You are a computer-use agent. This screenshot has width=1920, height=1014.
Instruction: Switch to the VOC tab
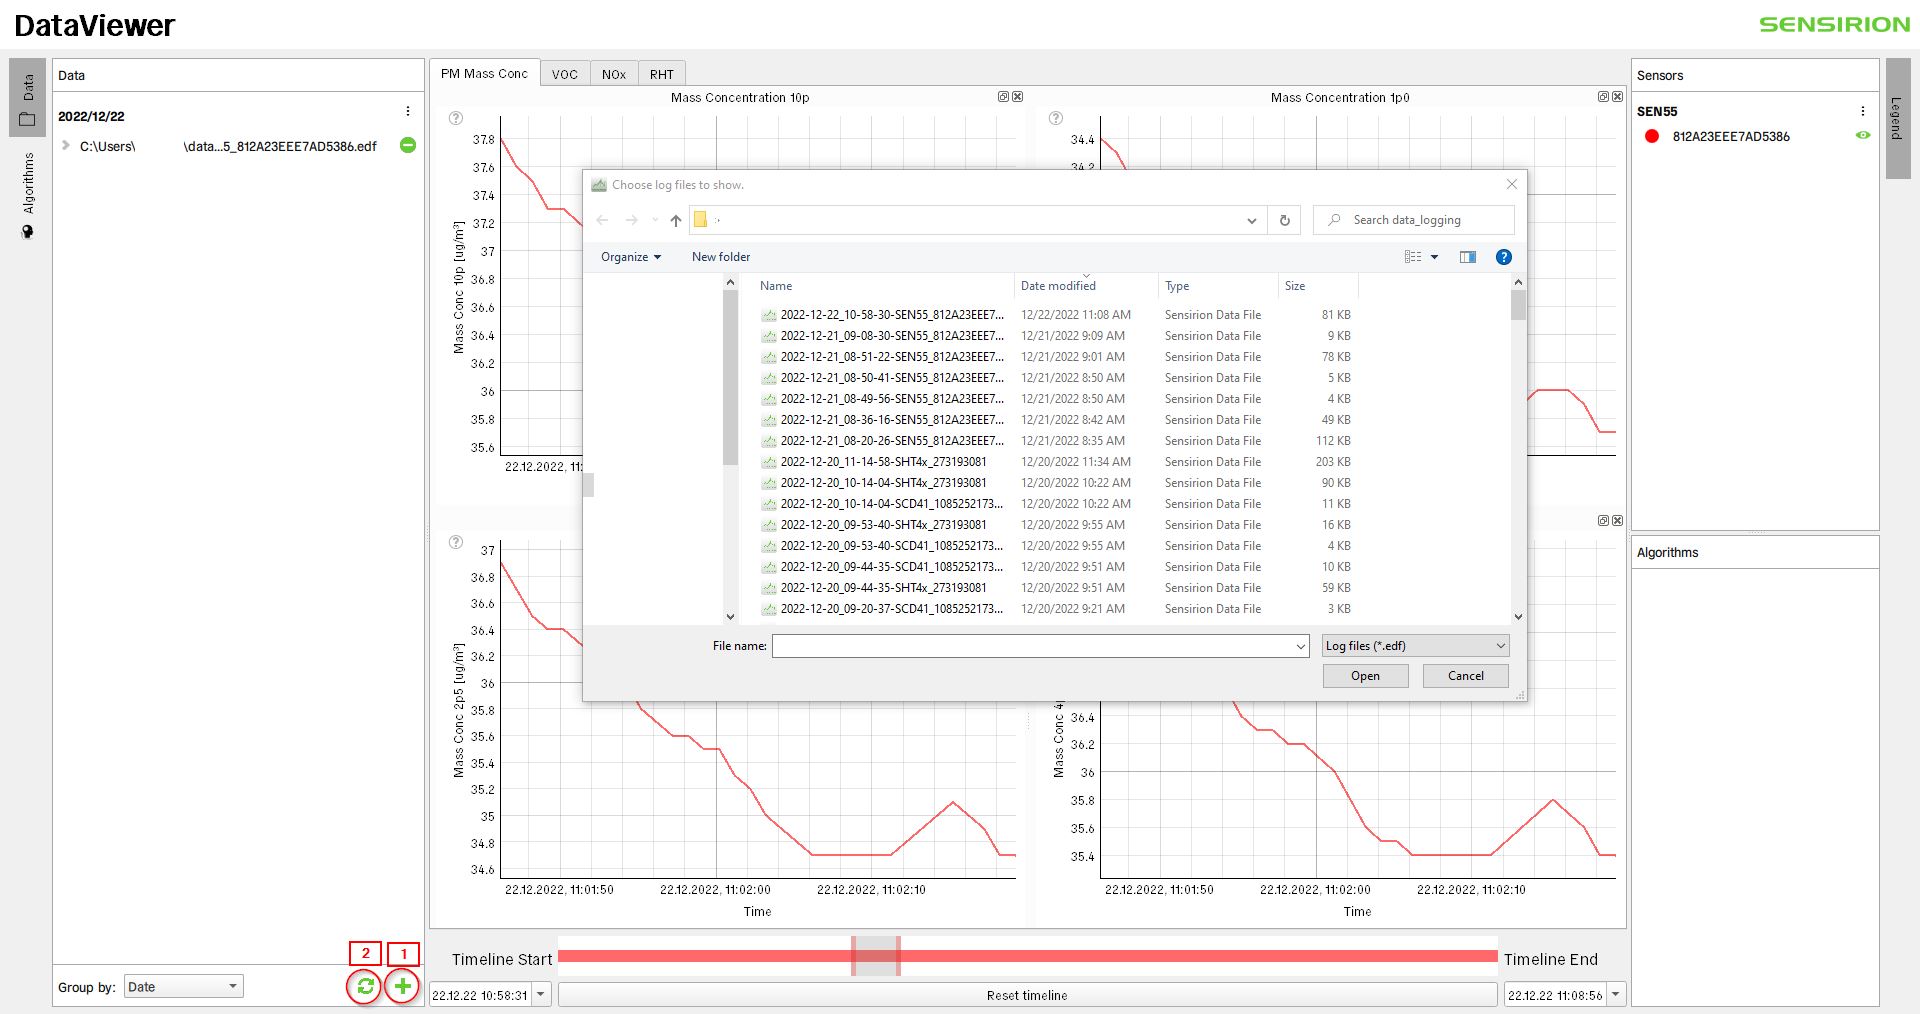[x=564, y=74]
